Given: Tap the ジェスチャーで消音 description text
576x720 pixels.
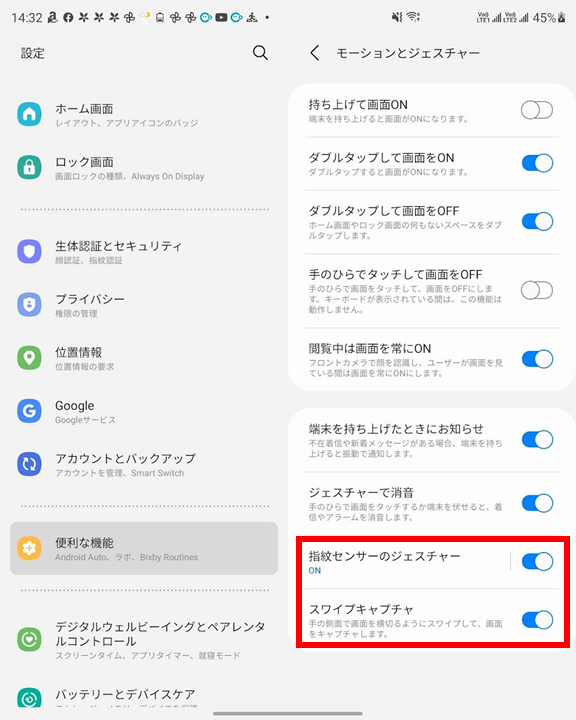Looking at the screenshot, I should pyautogui.click(x=405, y=512).
